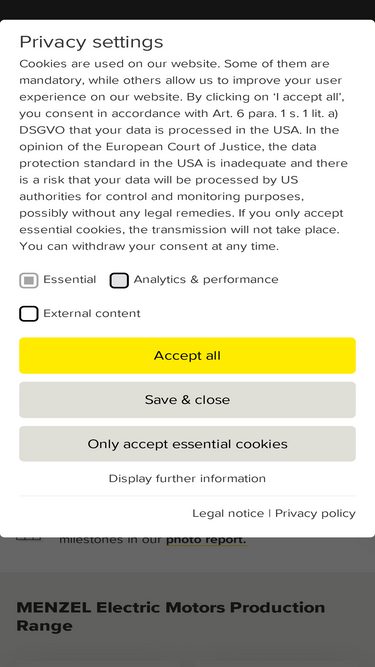Enable the Analytics & performance checkbox
The height and width of the screenshot is (667, 375).
(x=119, y=280)
